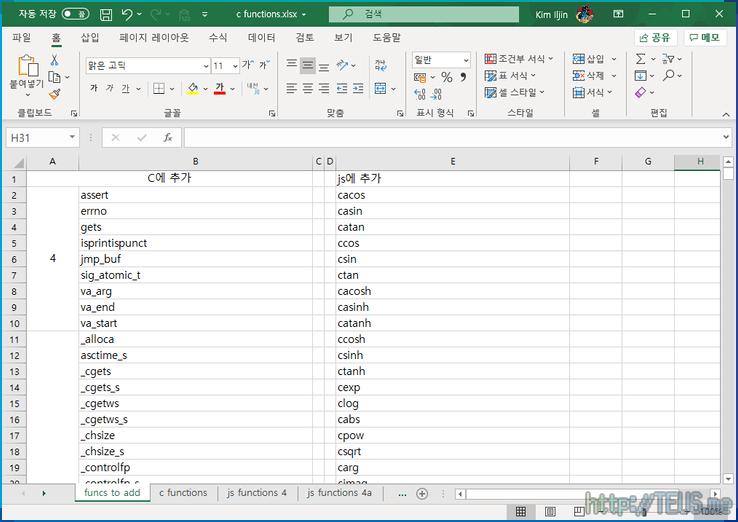Screen dimensions: 738x522
Task: Toggle underline formatting
Action: [125, 88]
